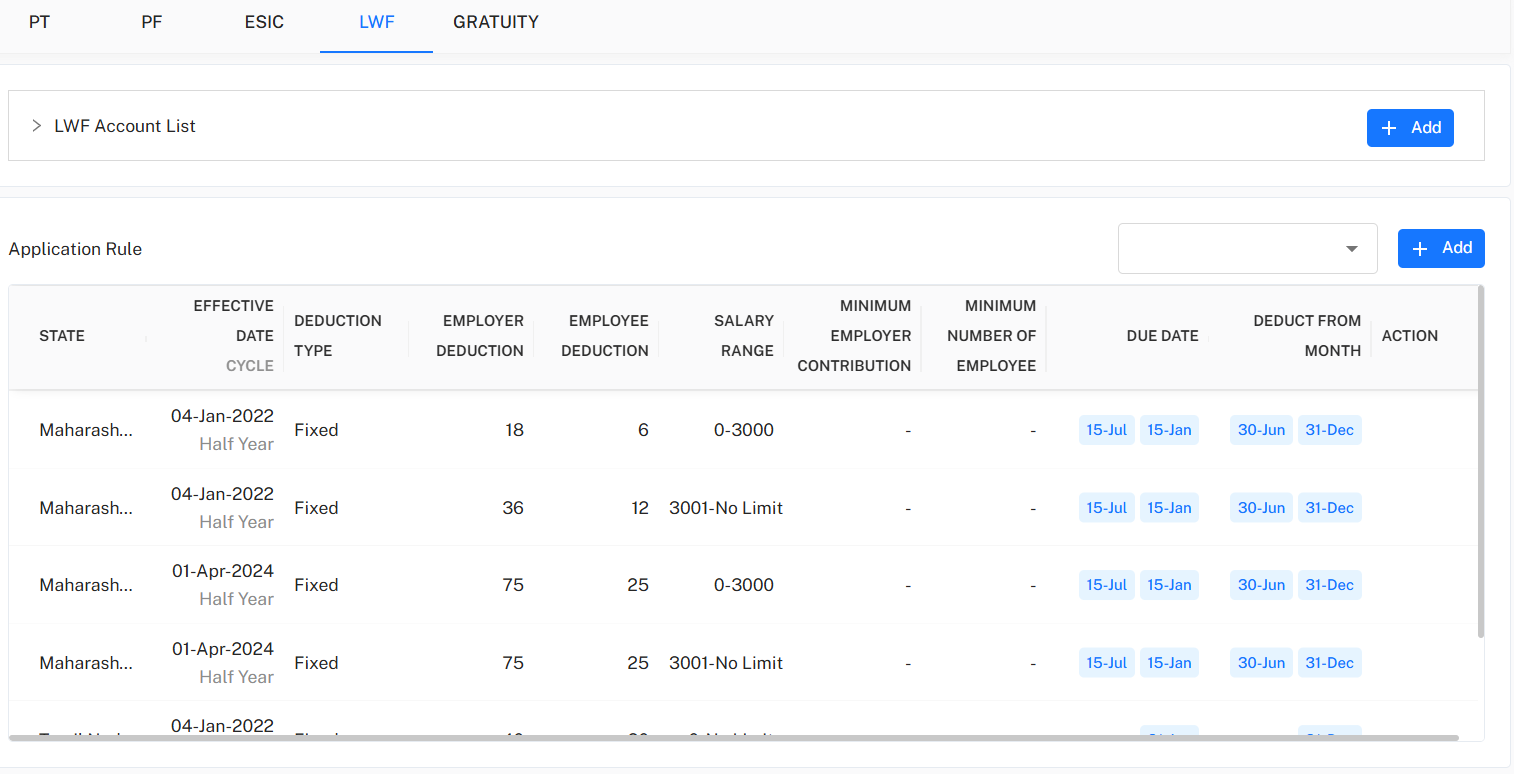Switch to the PT tab
Viewport: 1514px width, 774px height.
tap(39, 22)
